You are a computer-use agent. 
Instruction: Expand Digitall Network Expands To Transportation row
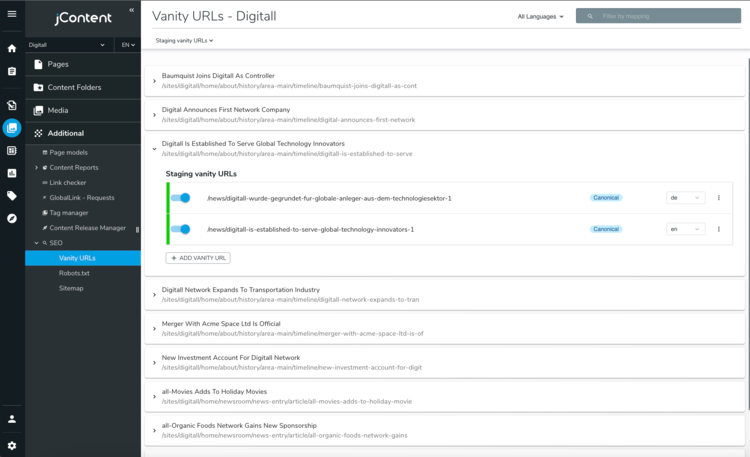click(x=154, y=295)
